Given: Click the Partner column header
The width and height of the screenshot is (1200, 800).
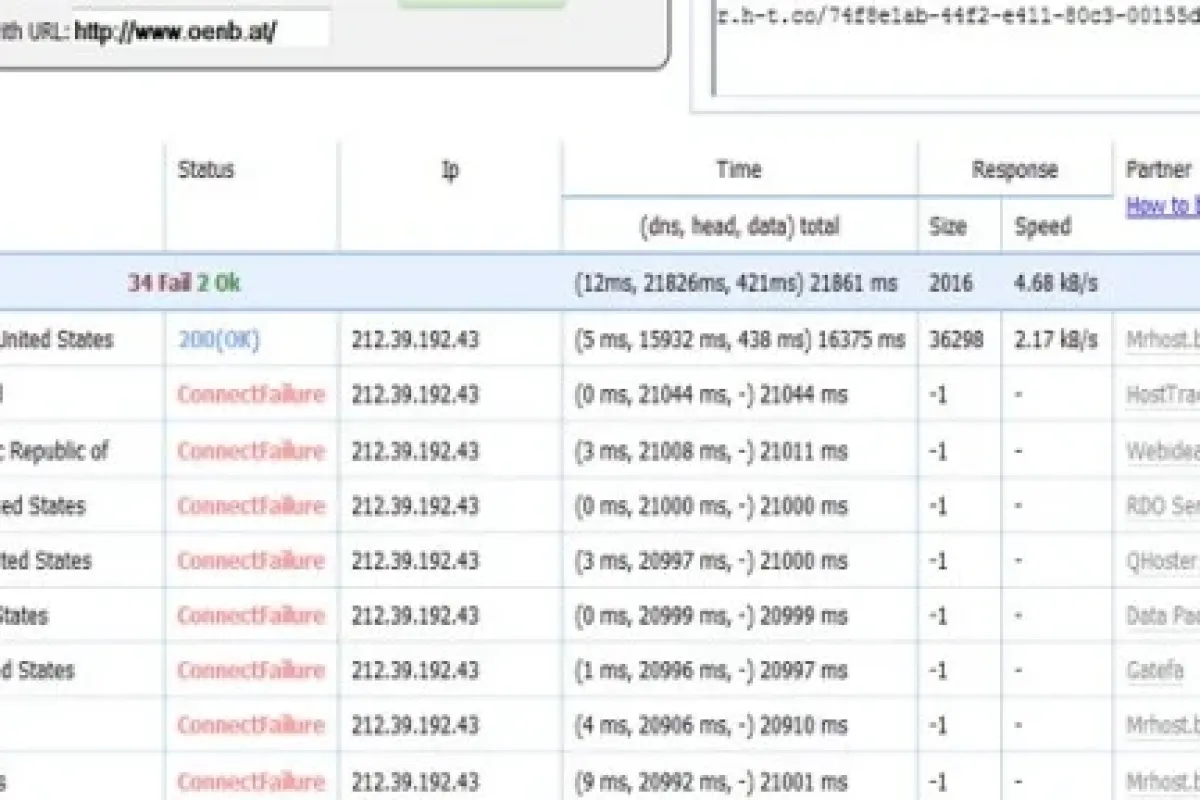Looking at the screenshot, I should point(1159,170).
